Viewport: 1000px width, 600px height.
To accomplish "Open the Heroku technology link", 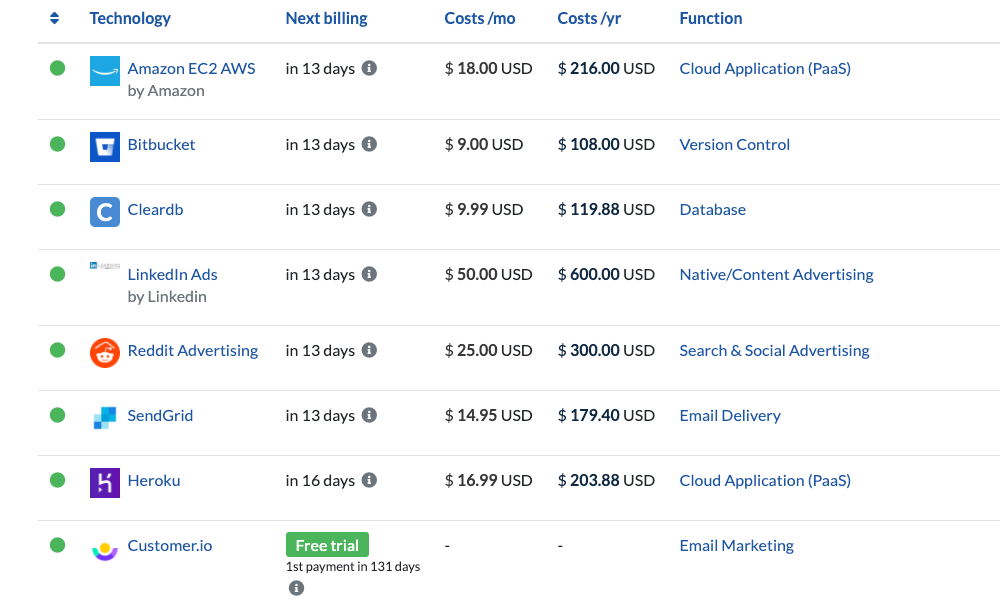I will (154, 481).
